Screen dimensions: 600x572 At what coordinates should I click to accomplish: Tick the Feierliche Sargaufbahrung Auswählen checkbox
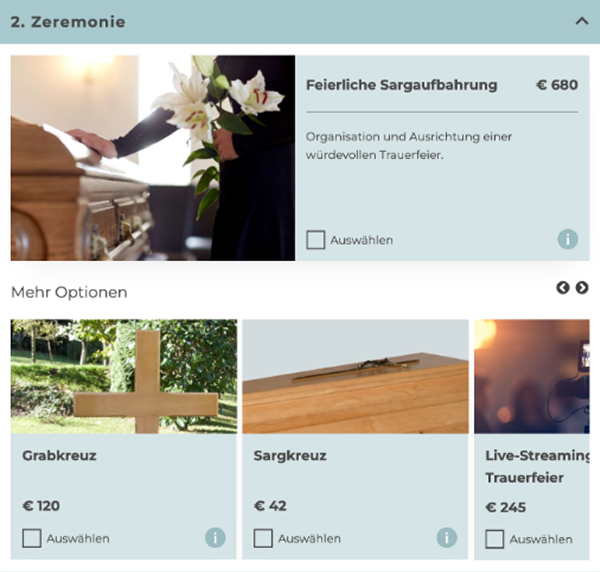click(316, 240)
